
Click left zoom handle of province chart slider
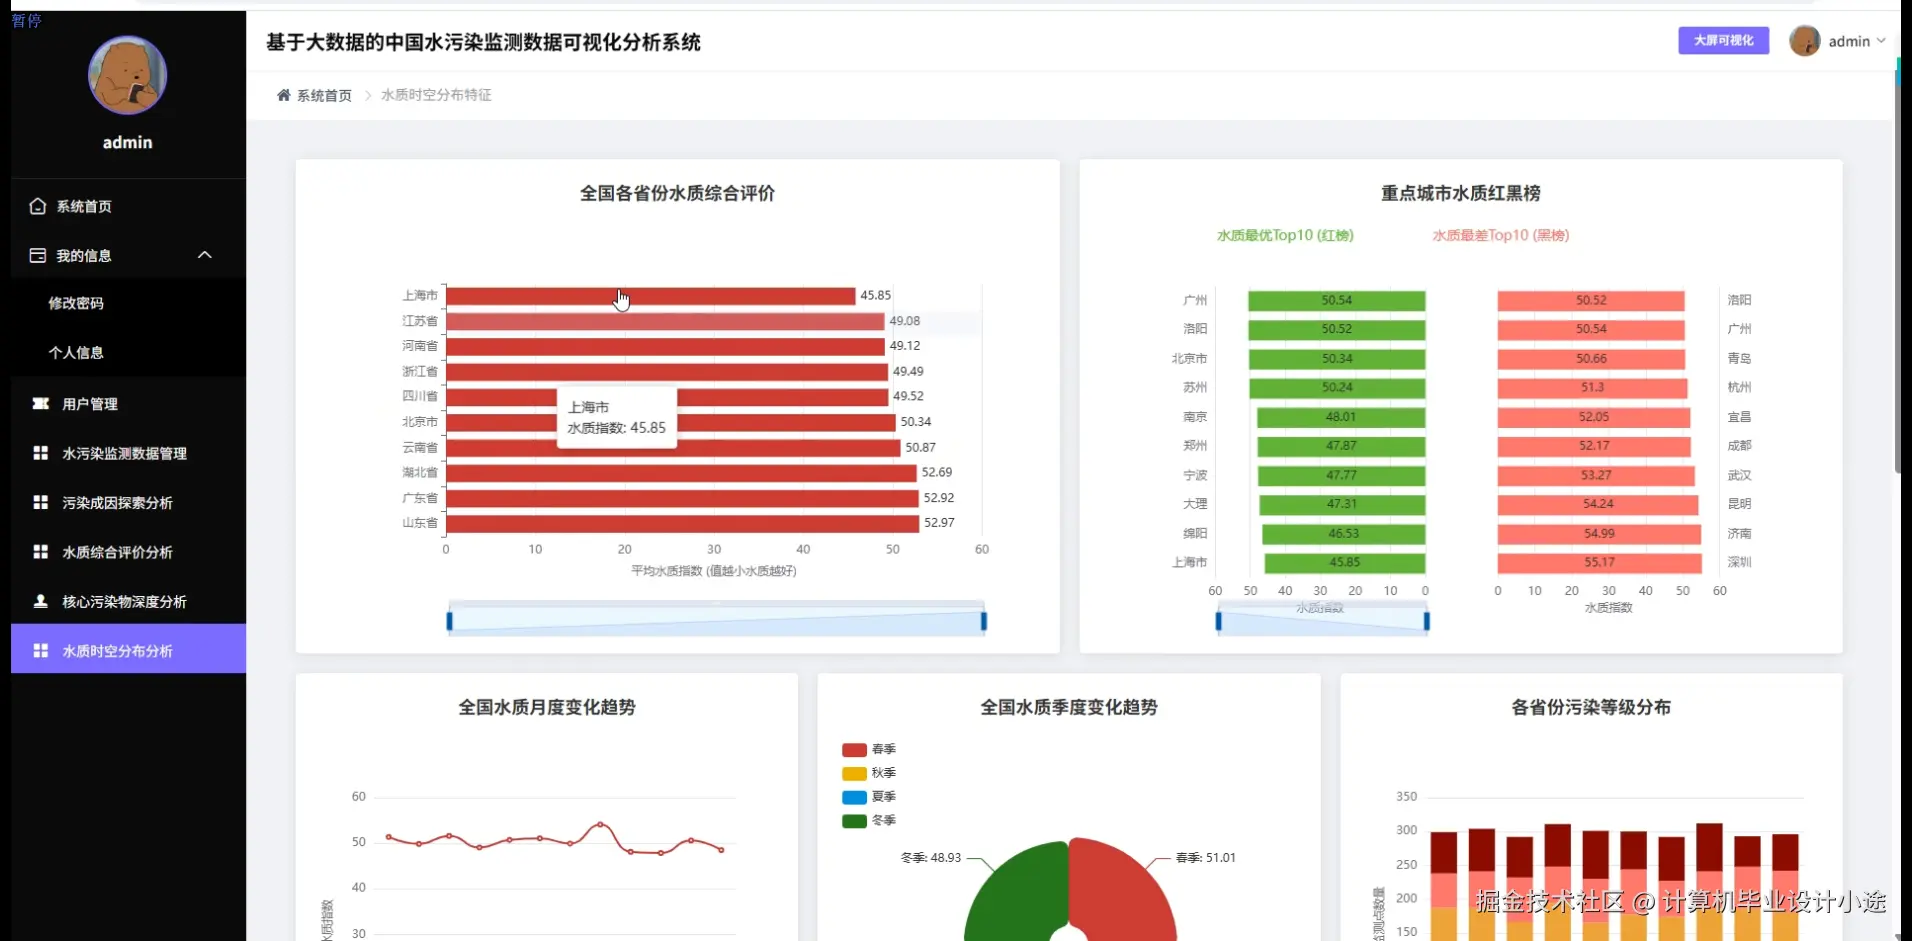point(449,621)
